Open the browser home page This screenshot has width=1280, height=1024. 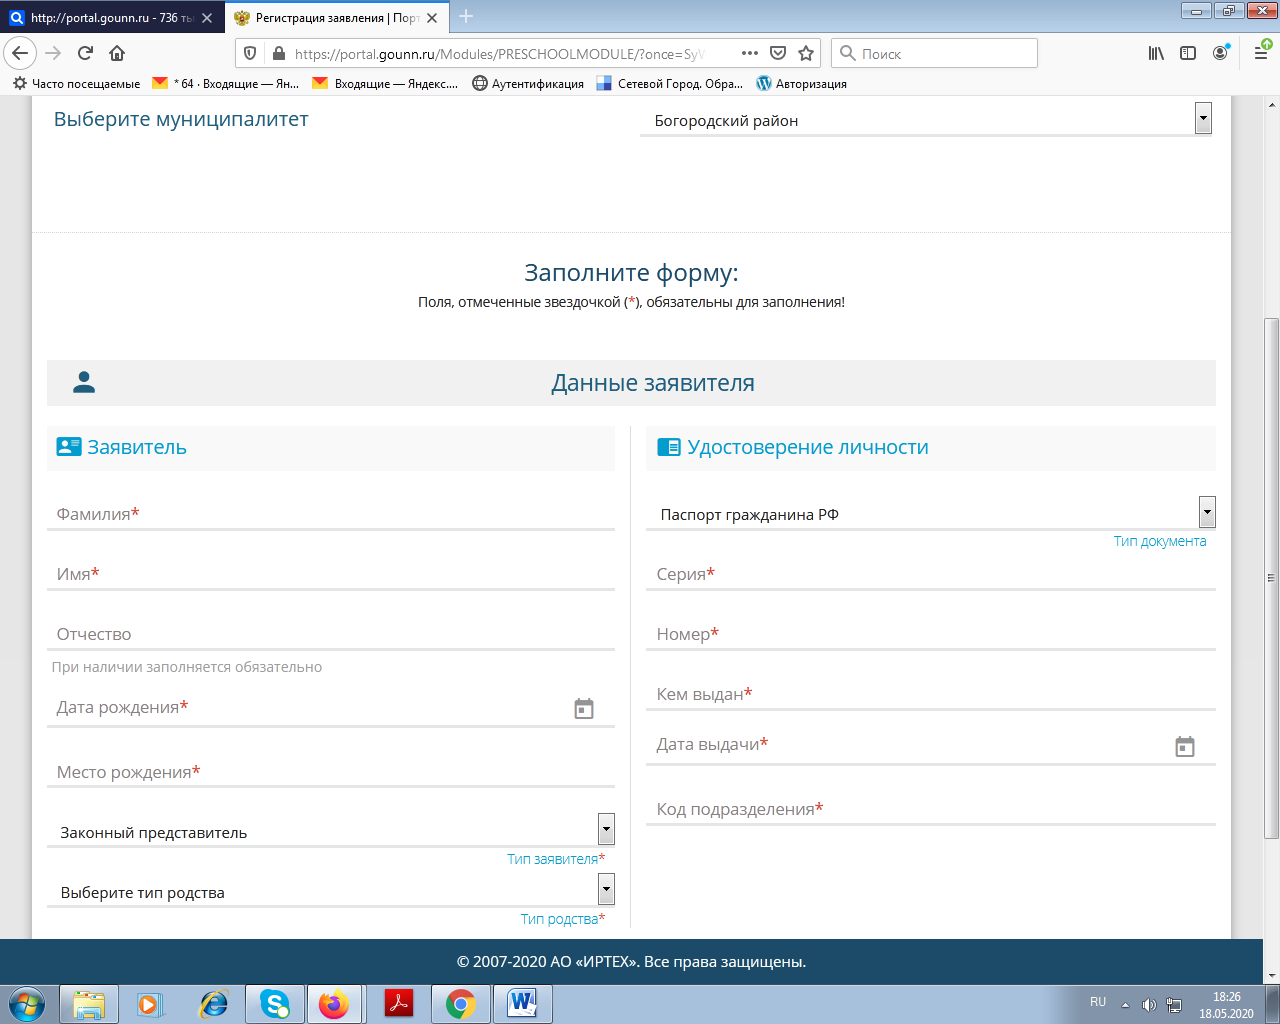[x=117, y=53]
